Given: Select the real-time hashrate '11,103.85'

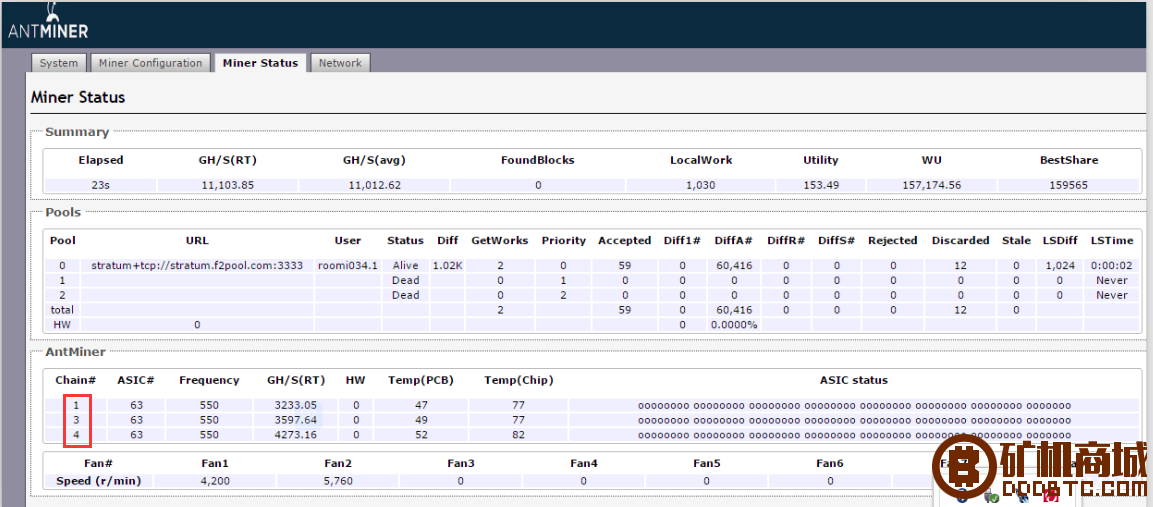Looking at the screenshot, I should point(227,185).
